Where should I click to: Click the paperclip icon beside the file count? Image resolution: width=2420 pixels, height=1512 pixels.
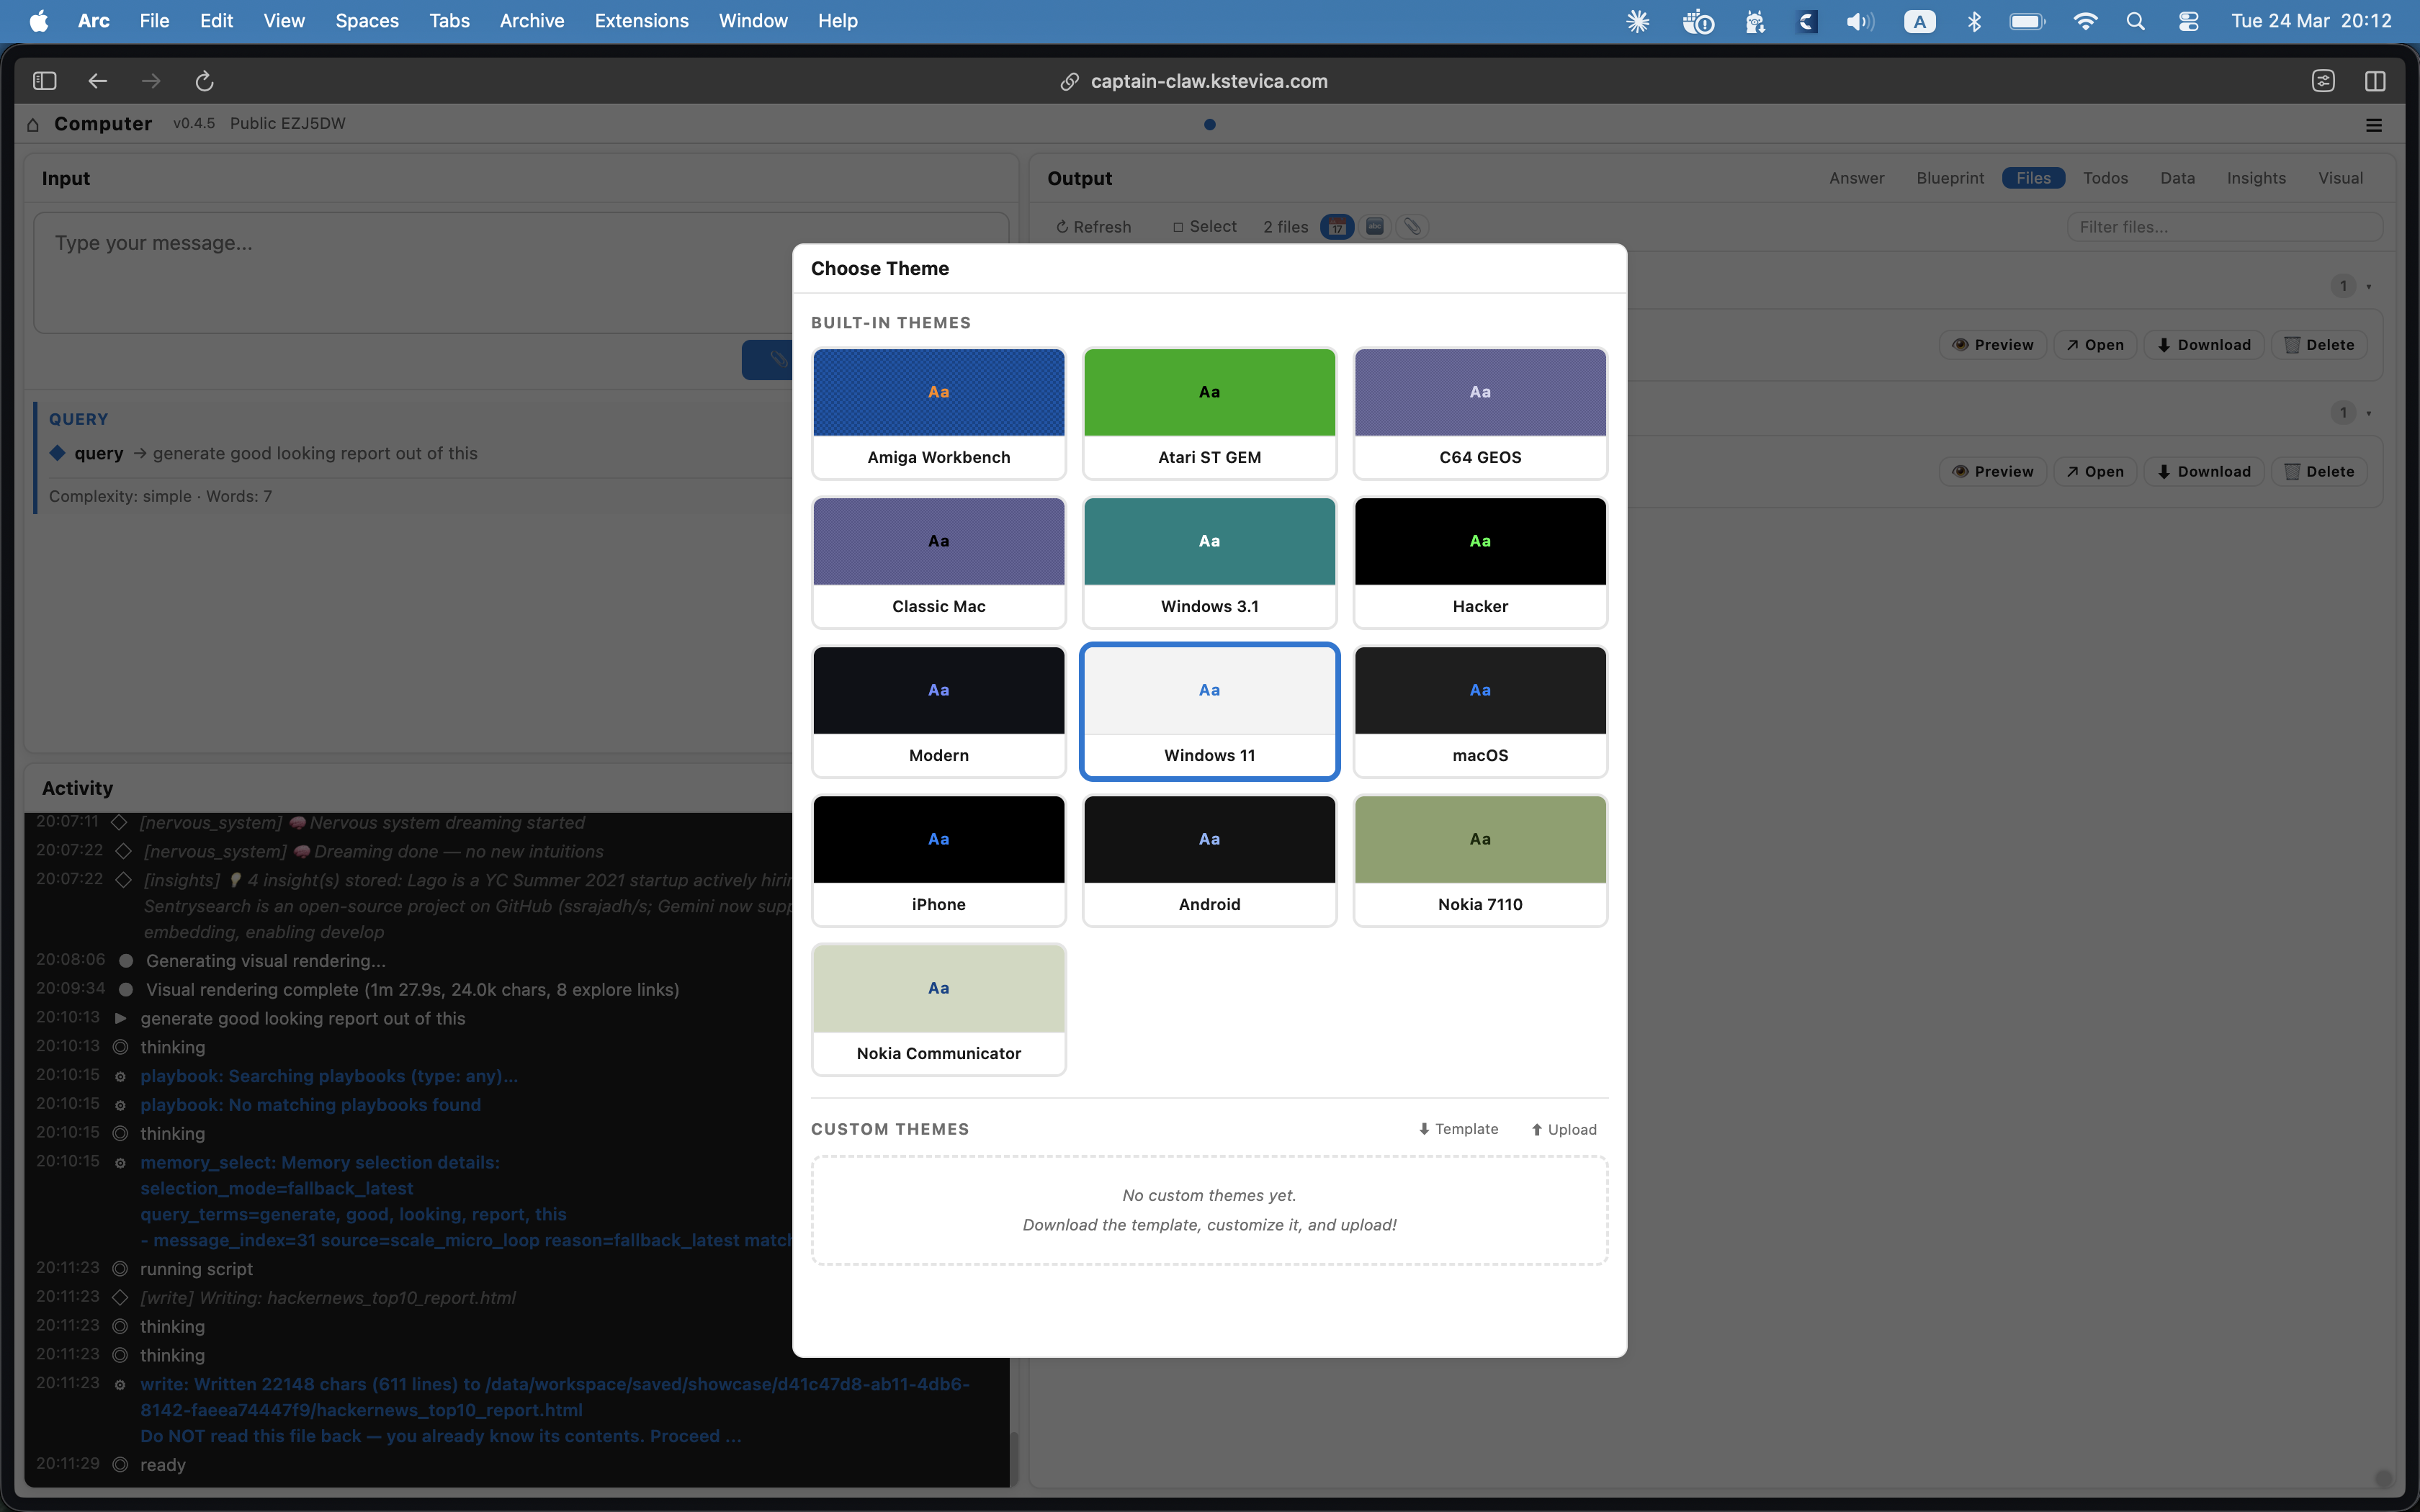point(1412,227)
